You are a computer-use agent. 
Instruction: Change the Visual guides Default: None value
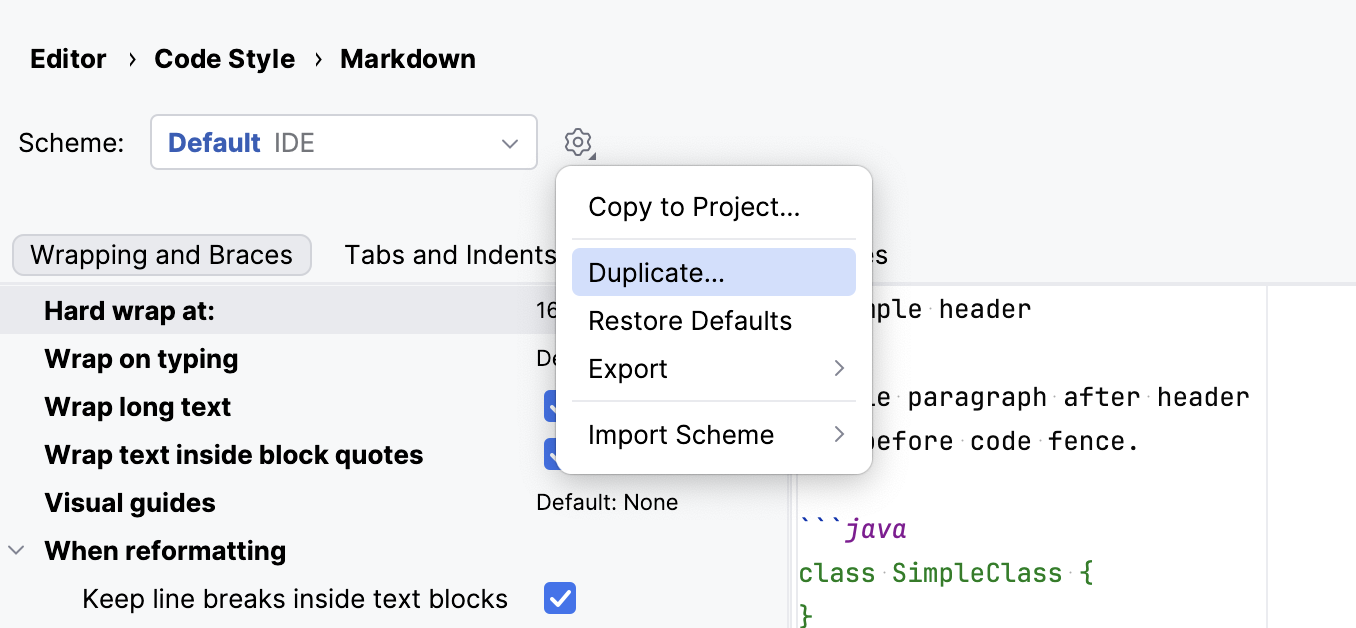pos(607,502)
